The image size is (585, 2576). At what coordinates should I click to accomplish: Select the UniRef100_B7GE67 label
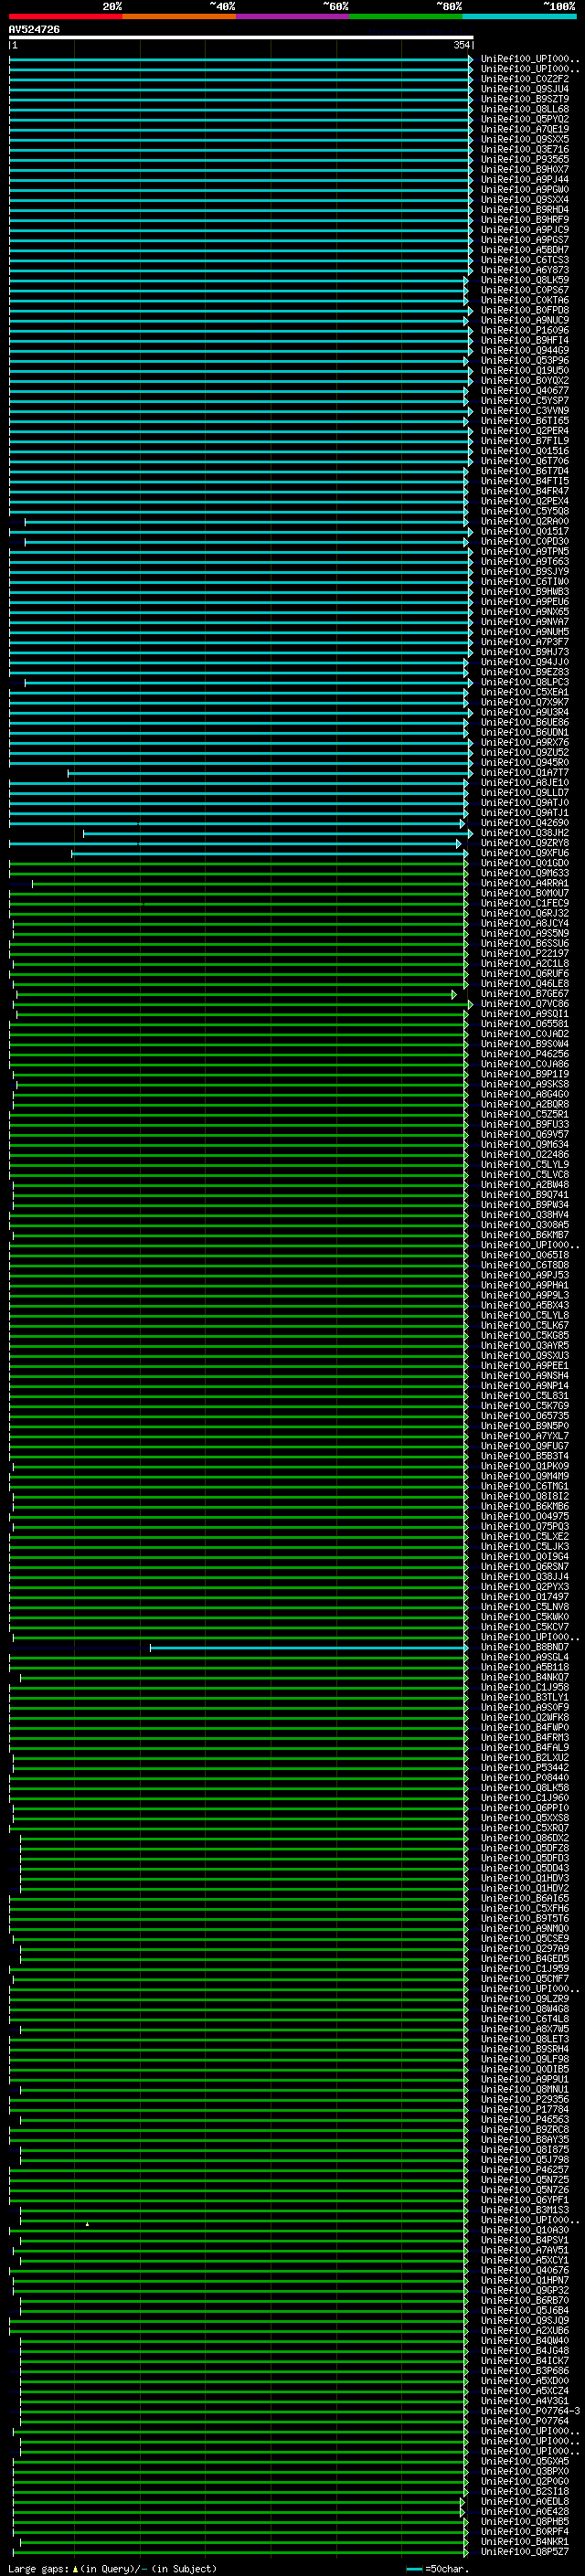[x=524, y=994]
